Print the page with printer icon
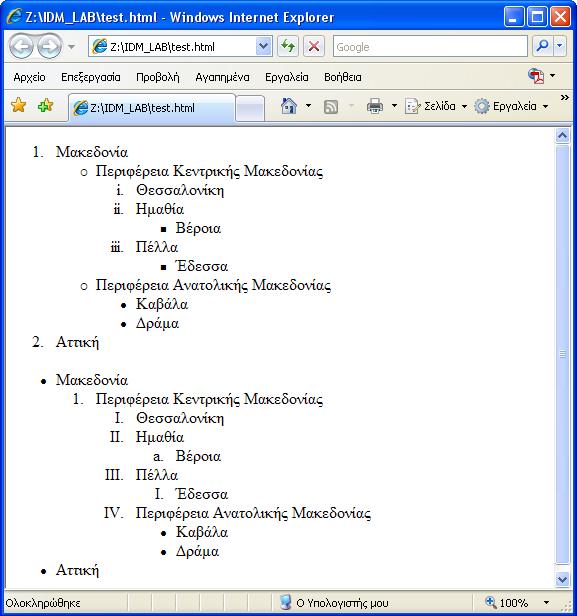Viewport: 577px width, 616px height. [375, 106]
